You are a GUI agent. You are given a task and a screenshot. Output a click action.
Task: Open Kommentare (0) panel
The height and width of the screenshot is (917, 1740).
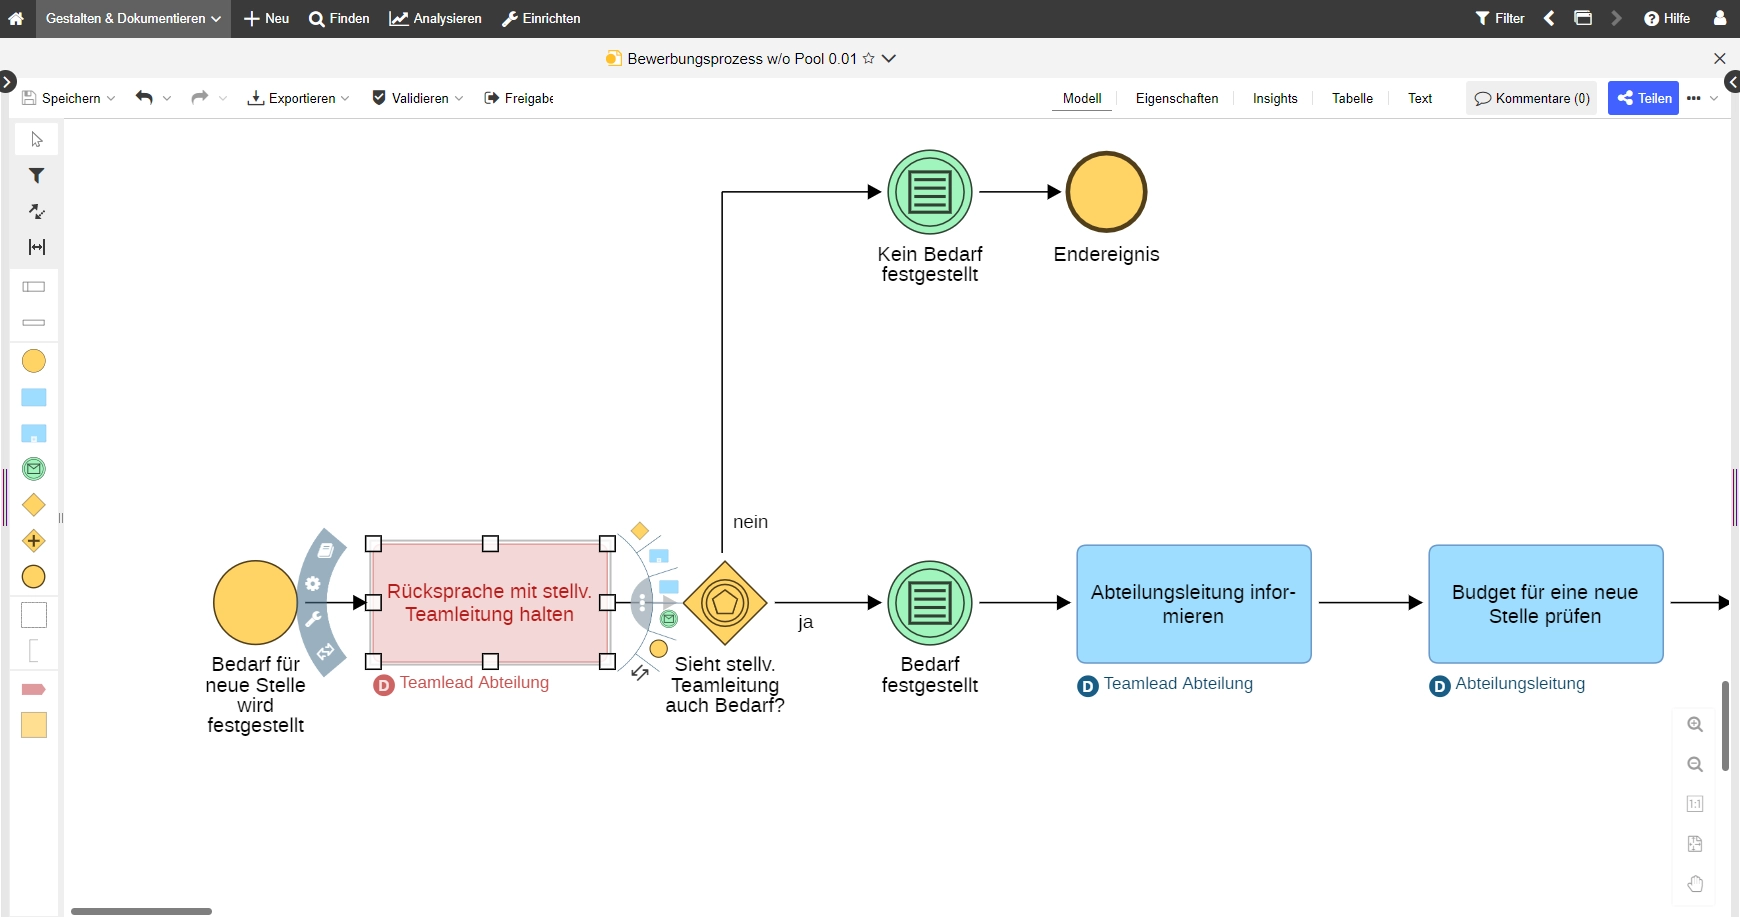pyautogui.click(x=1531, y=98)
